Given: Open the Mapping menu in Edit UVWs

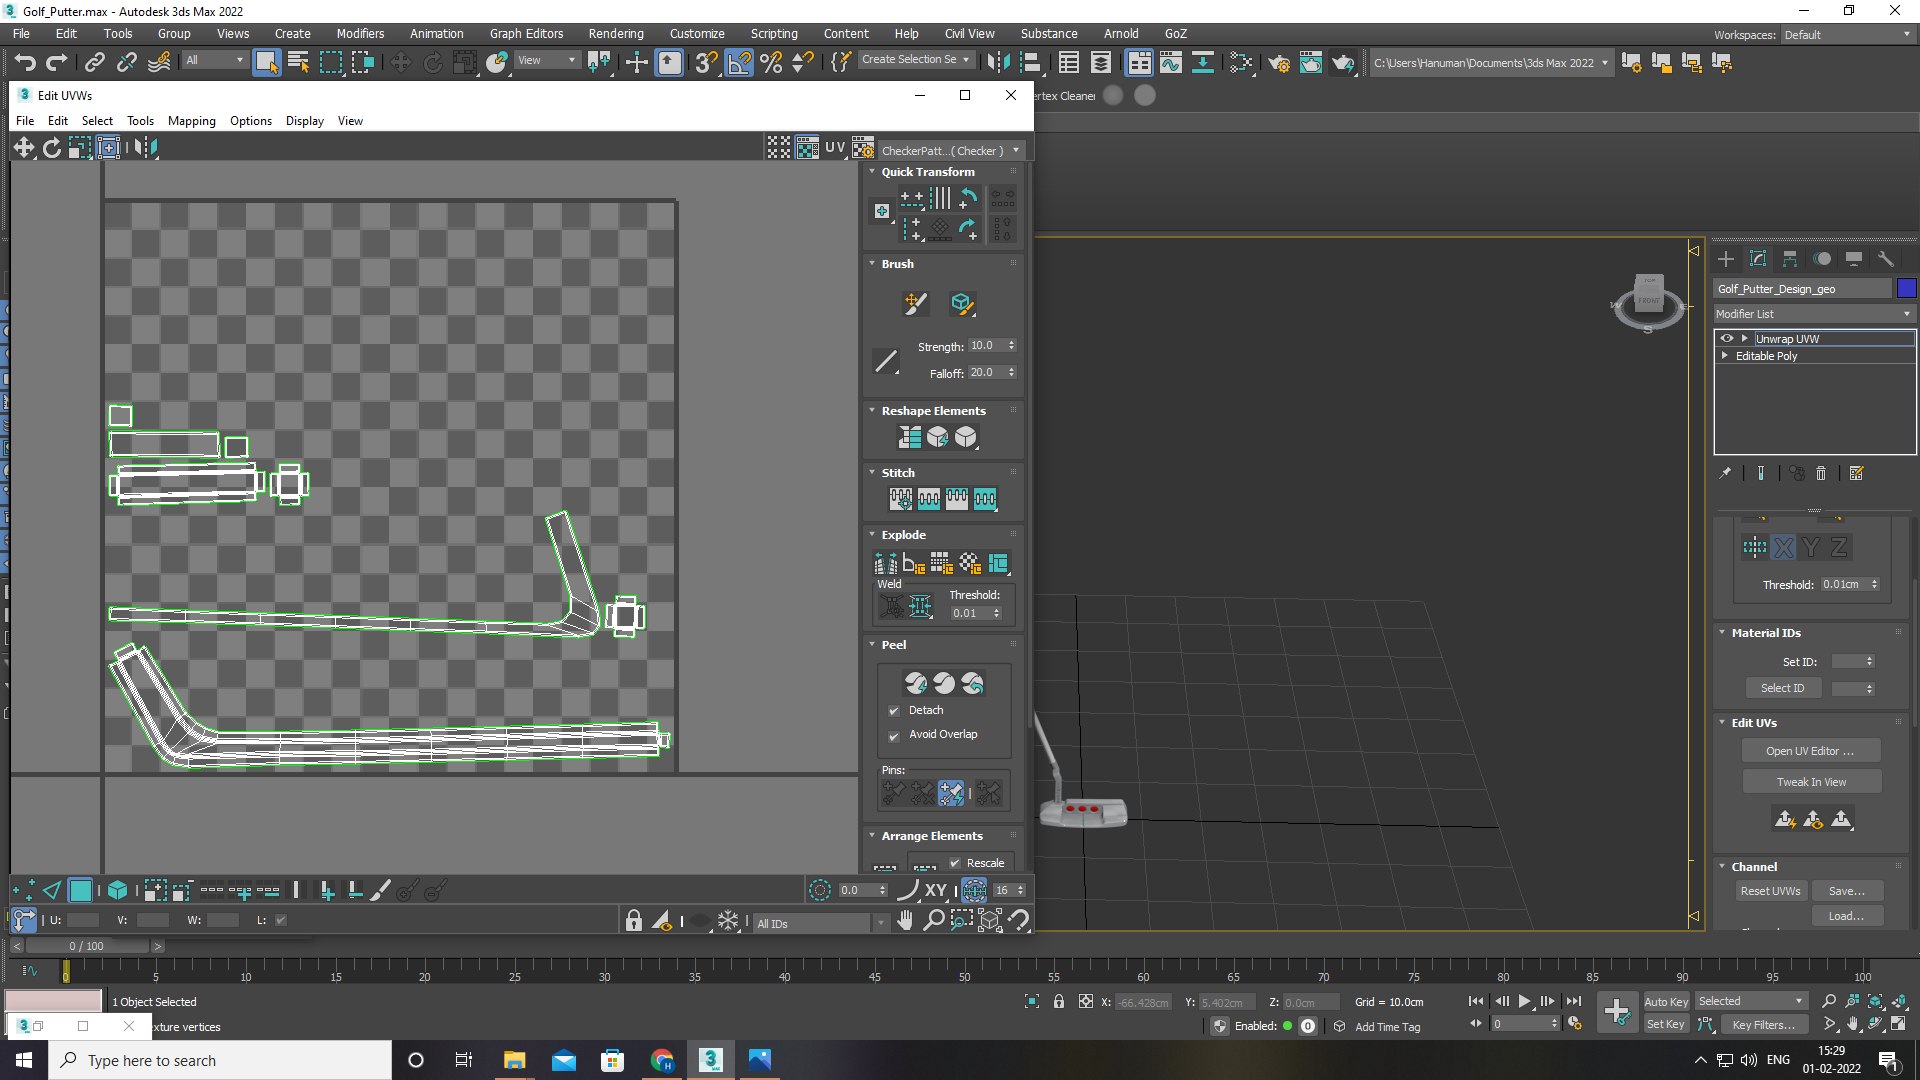Looking at the screenshot, I should (192, 121).
